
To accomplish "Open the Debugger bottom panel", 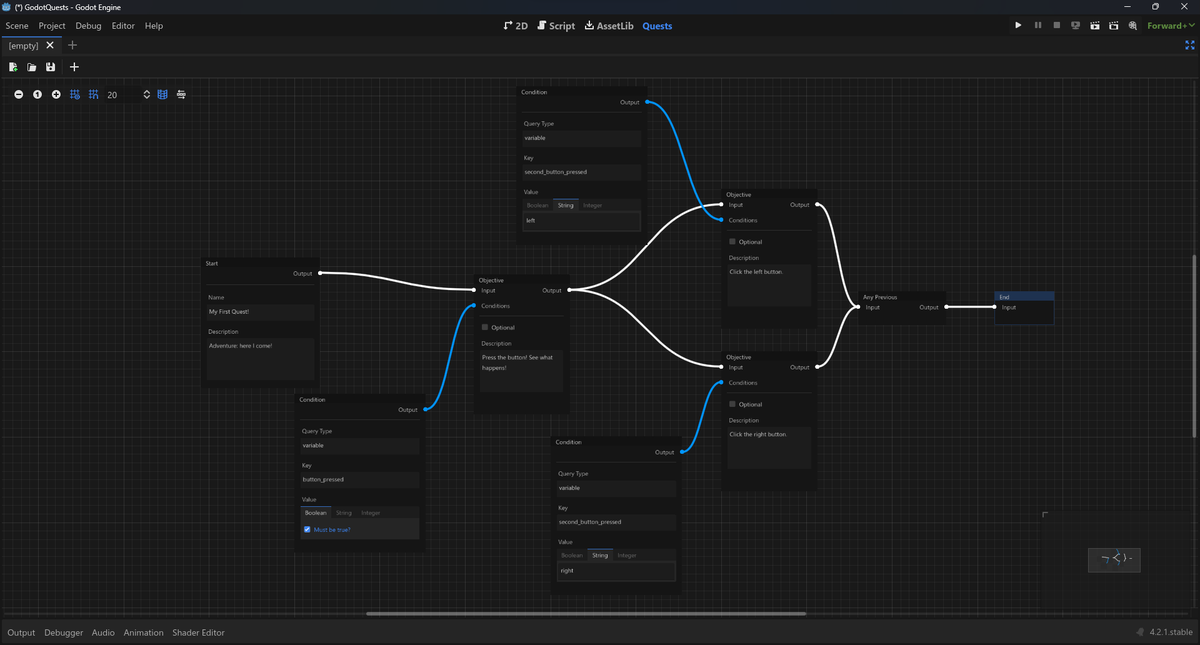I will click(64, 632).
